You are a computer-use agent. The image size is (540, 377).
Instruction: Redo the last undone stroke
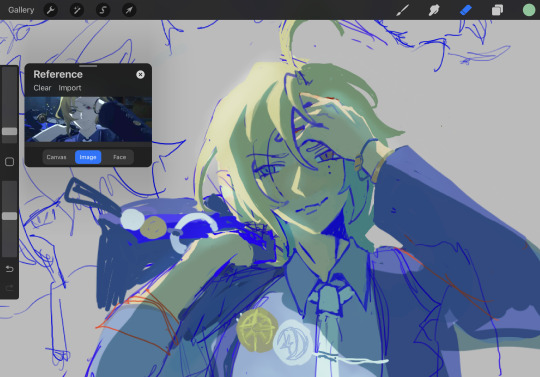(x=9, y=287)
